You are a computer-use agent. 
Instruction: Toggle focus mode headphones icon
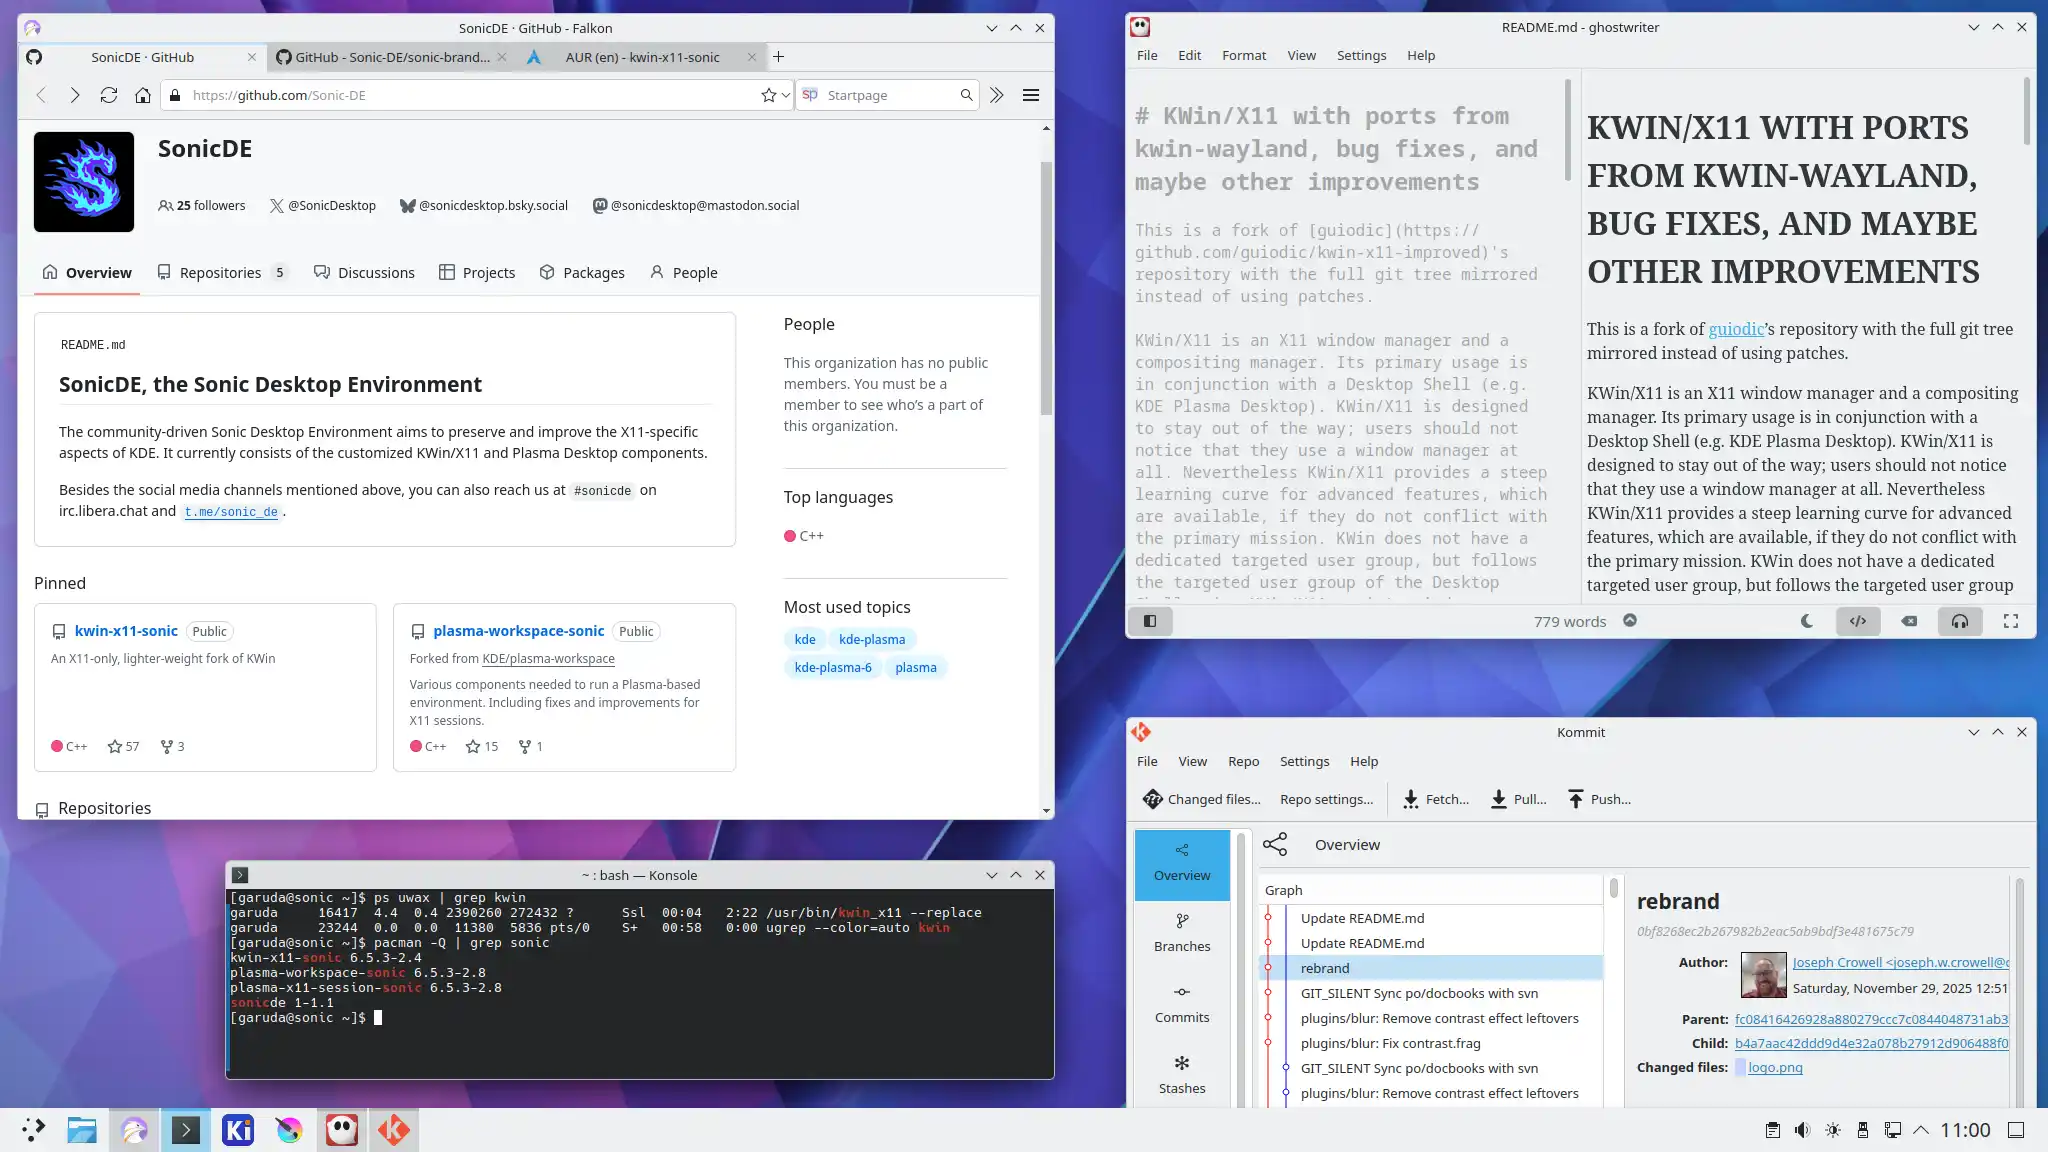click(x=1959, y=621)
